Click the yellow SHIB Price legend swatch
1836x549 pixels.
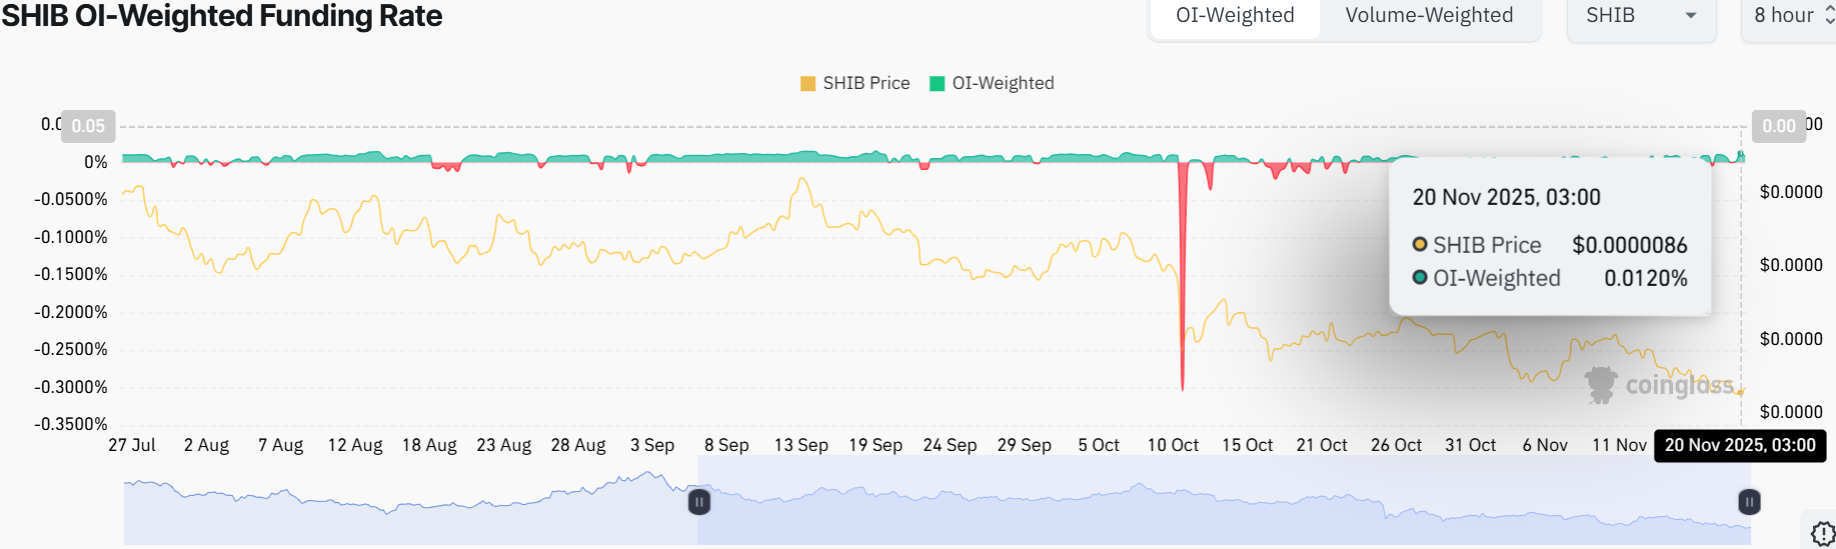pyautogui.click(x=808, y=83)
